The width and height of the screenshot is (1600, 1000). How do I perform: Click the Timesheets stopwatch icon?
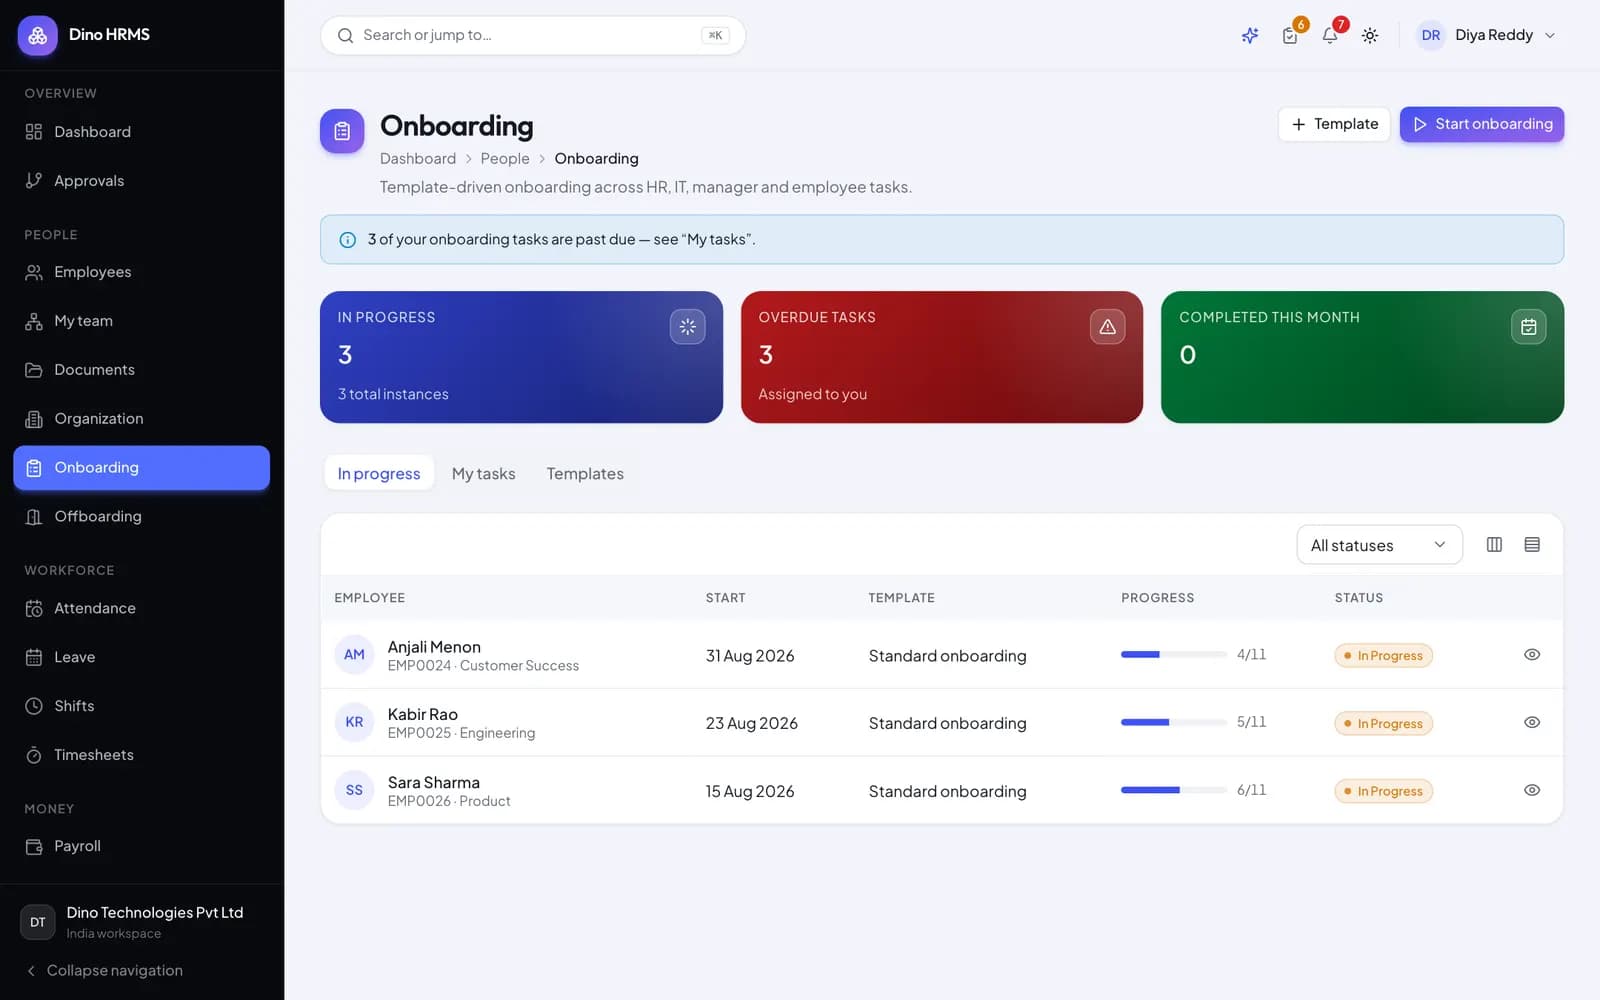[x=34, y=755]
